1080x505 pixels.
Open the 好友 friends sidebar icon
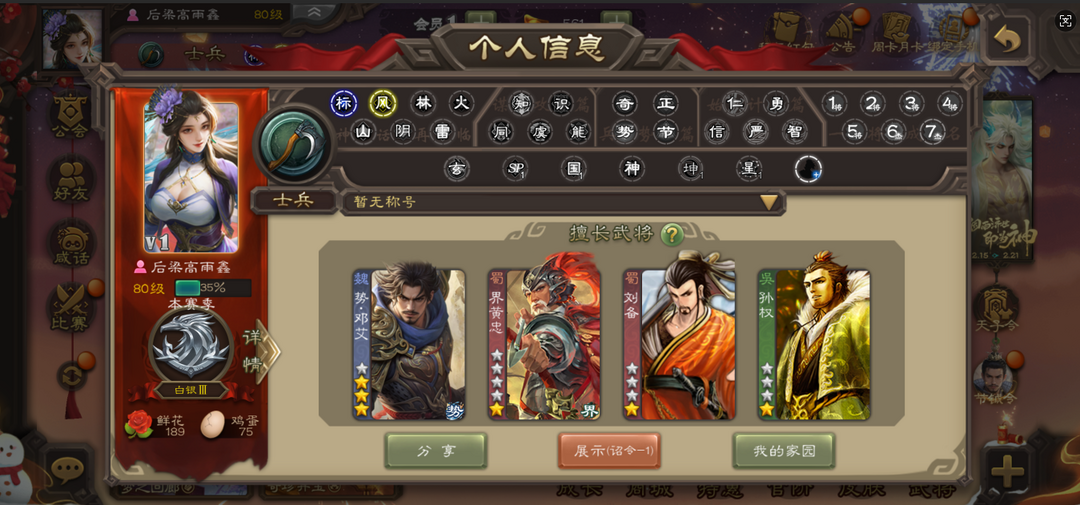coord(72,181)
